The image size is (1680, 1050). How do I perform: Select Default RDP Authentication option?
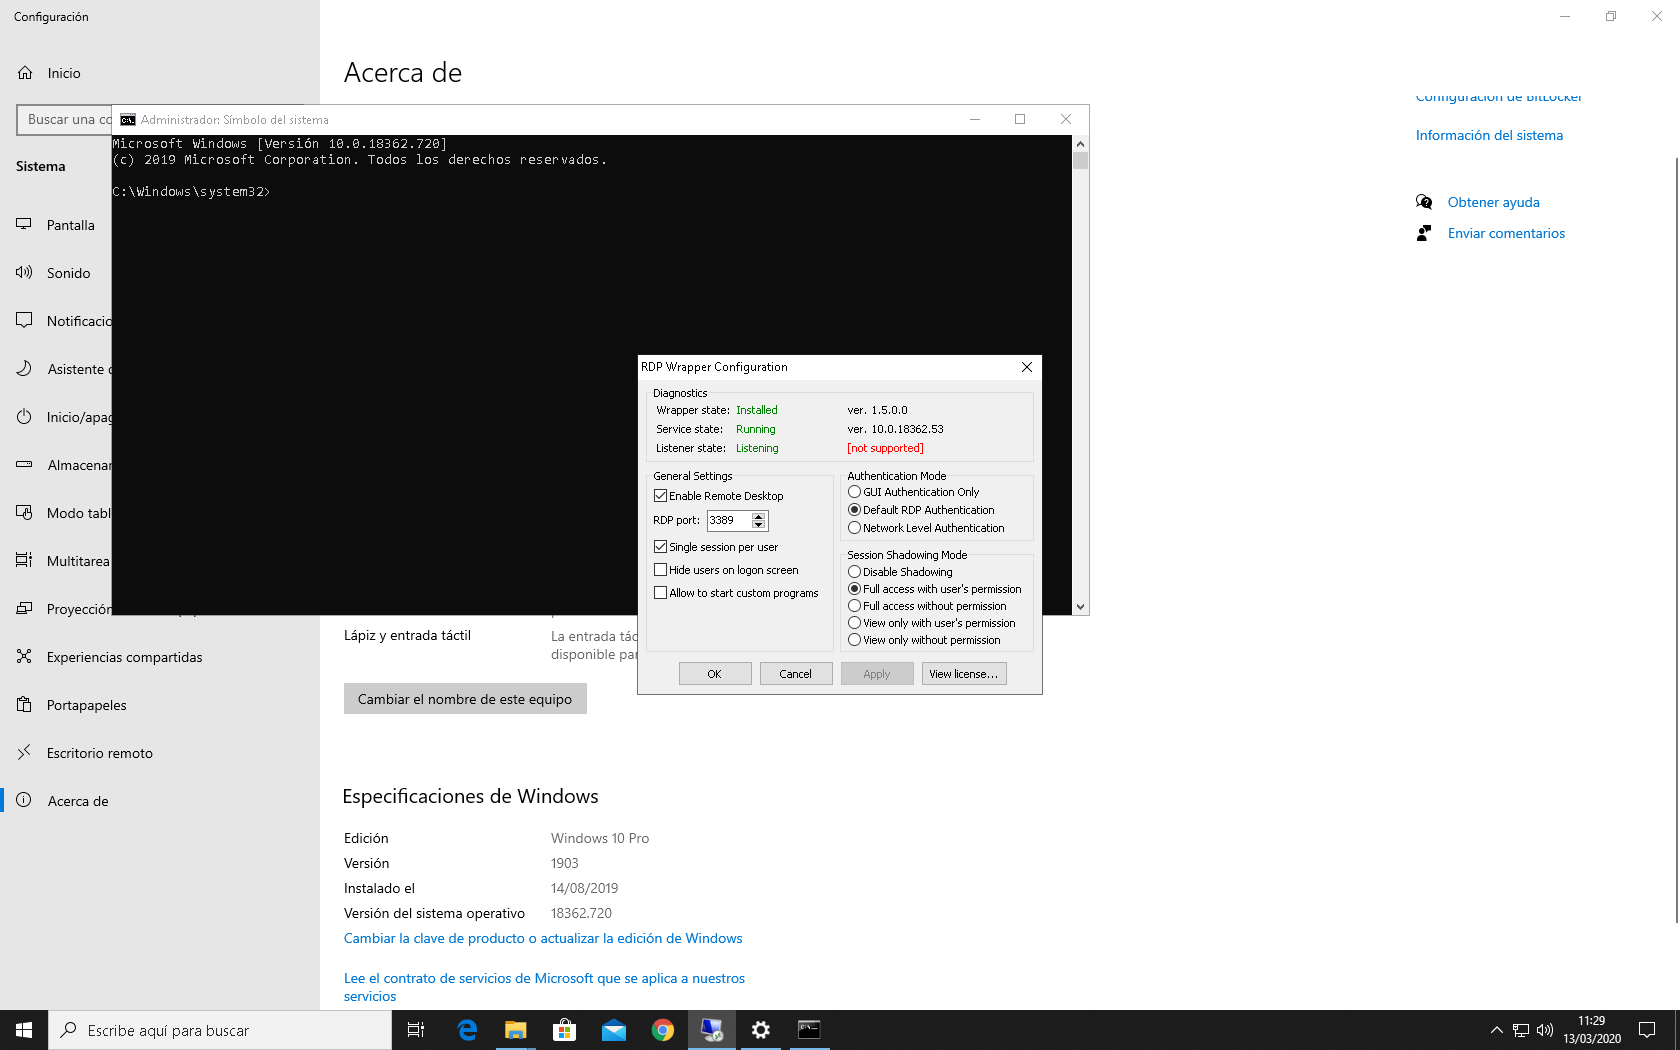(854, 510)
